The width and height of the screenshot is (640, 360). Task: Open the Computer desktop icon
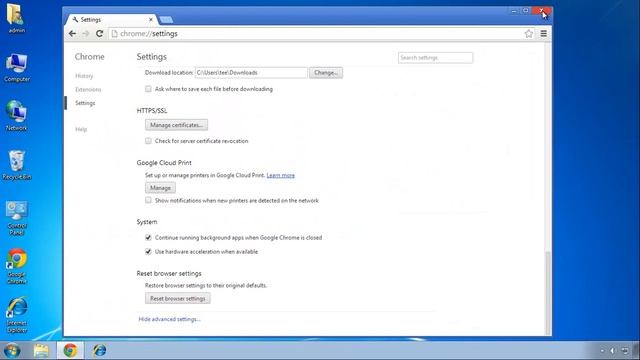(x=17, y=67)
